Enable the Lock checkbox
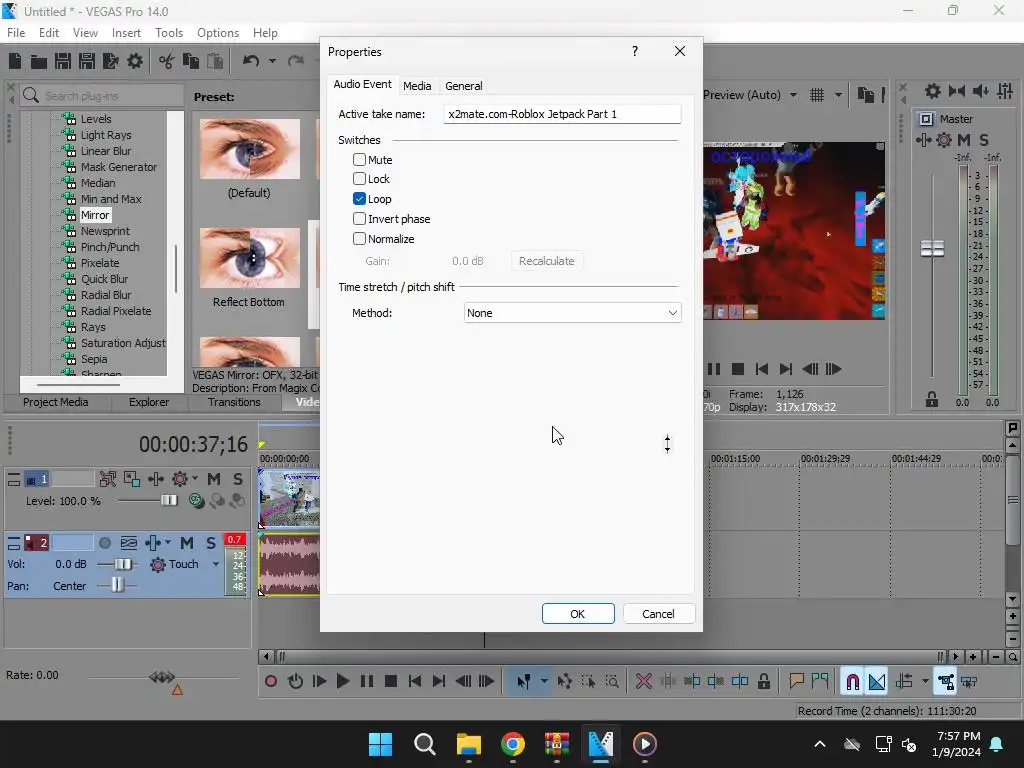The image size is (1024, 768). click(359, 178)
